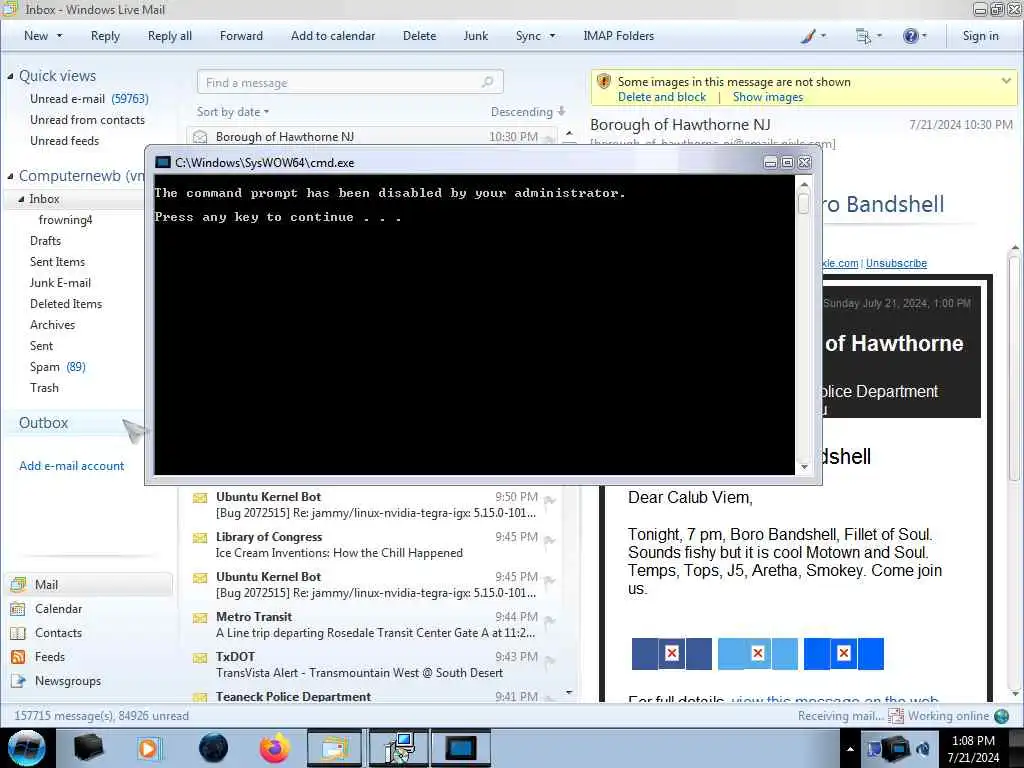
Task: Click Reply in the toolbar
Action: tap(105, 36)
